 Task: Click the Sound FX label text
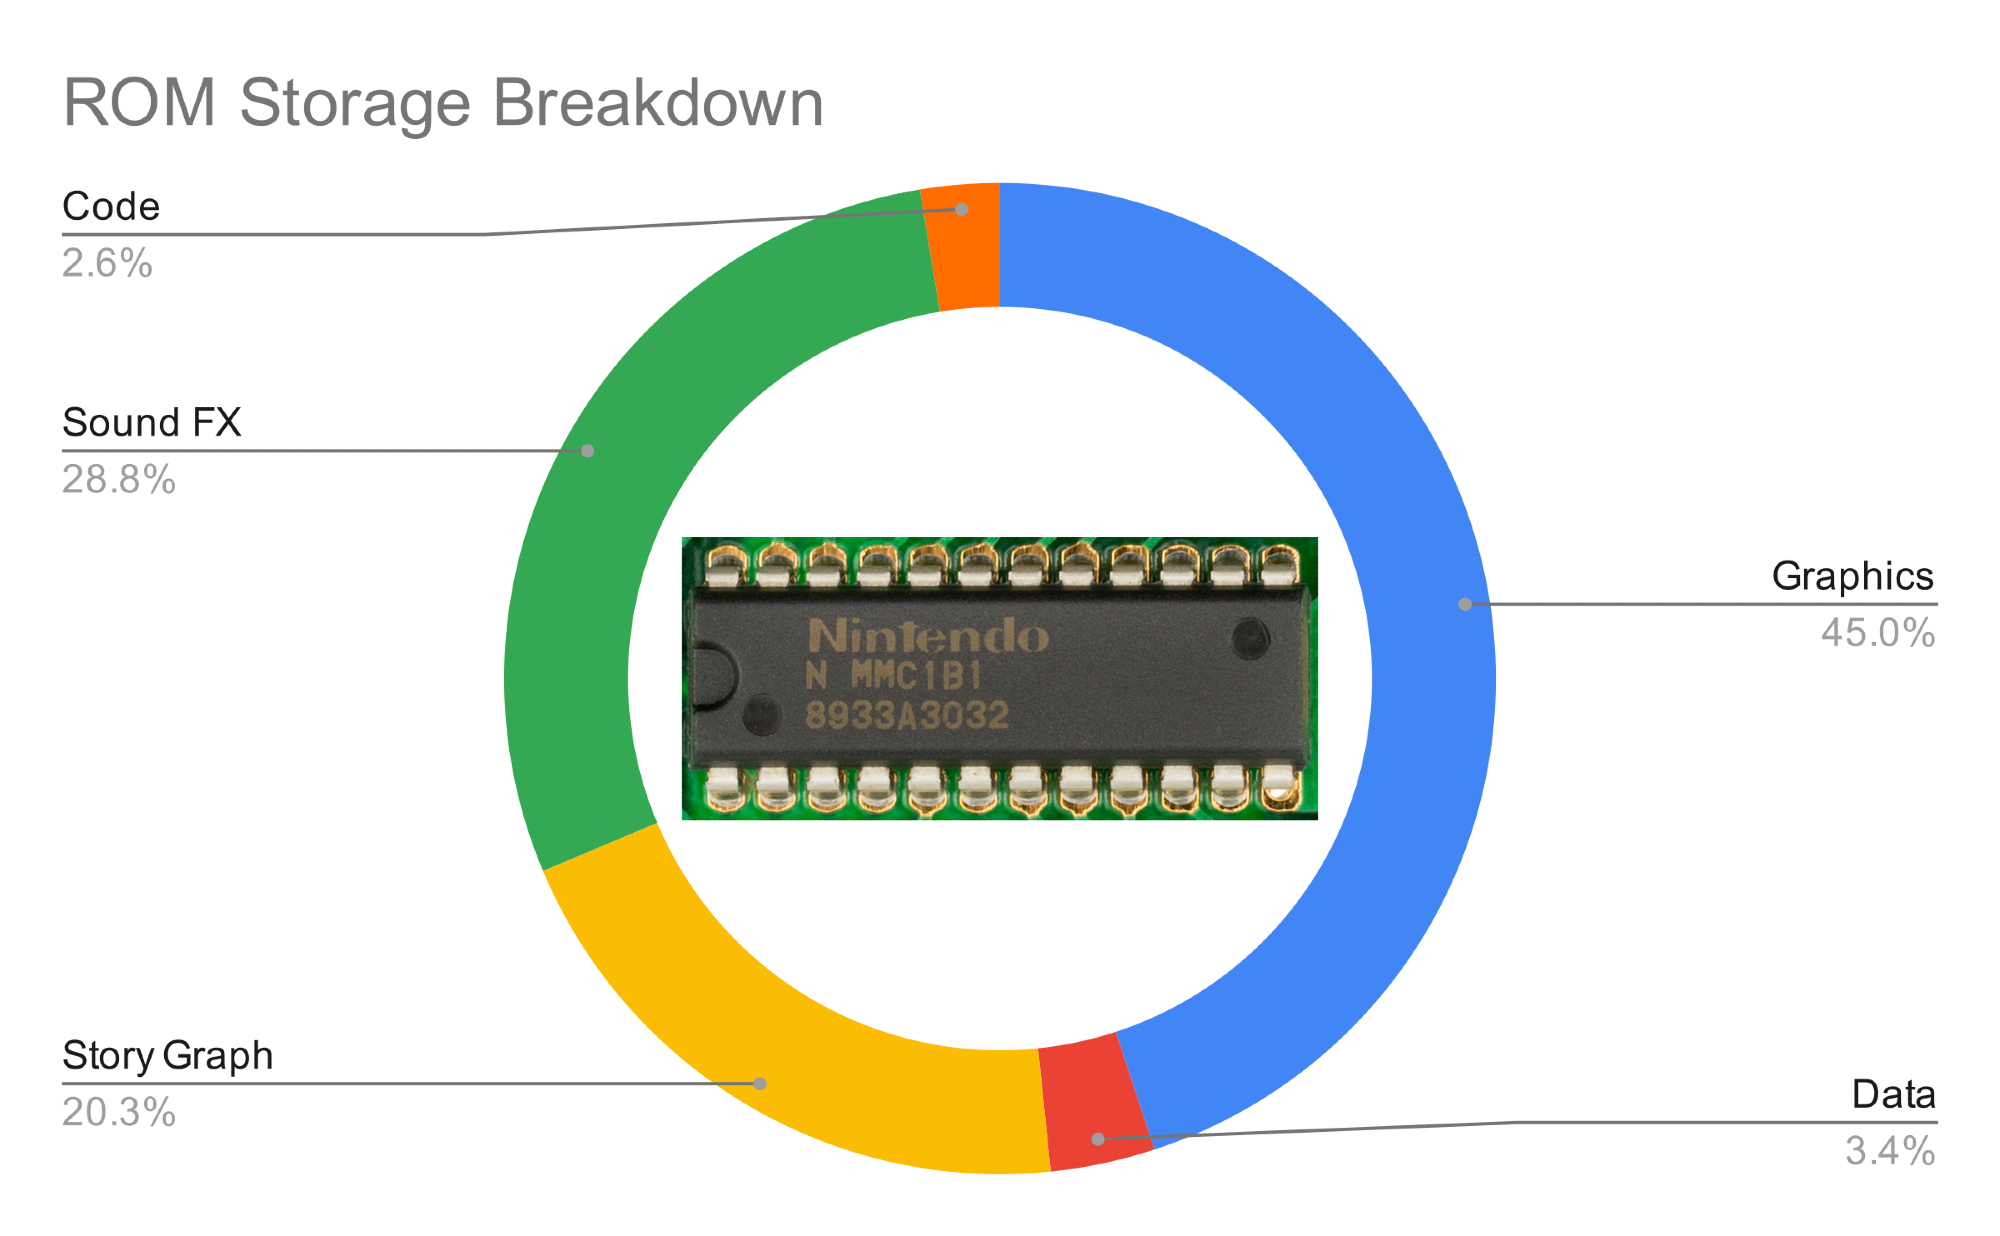(152, 423)
